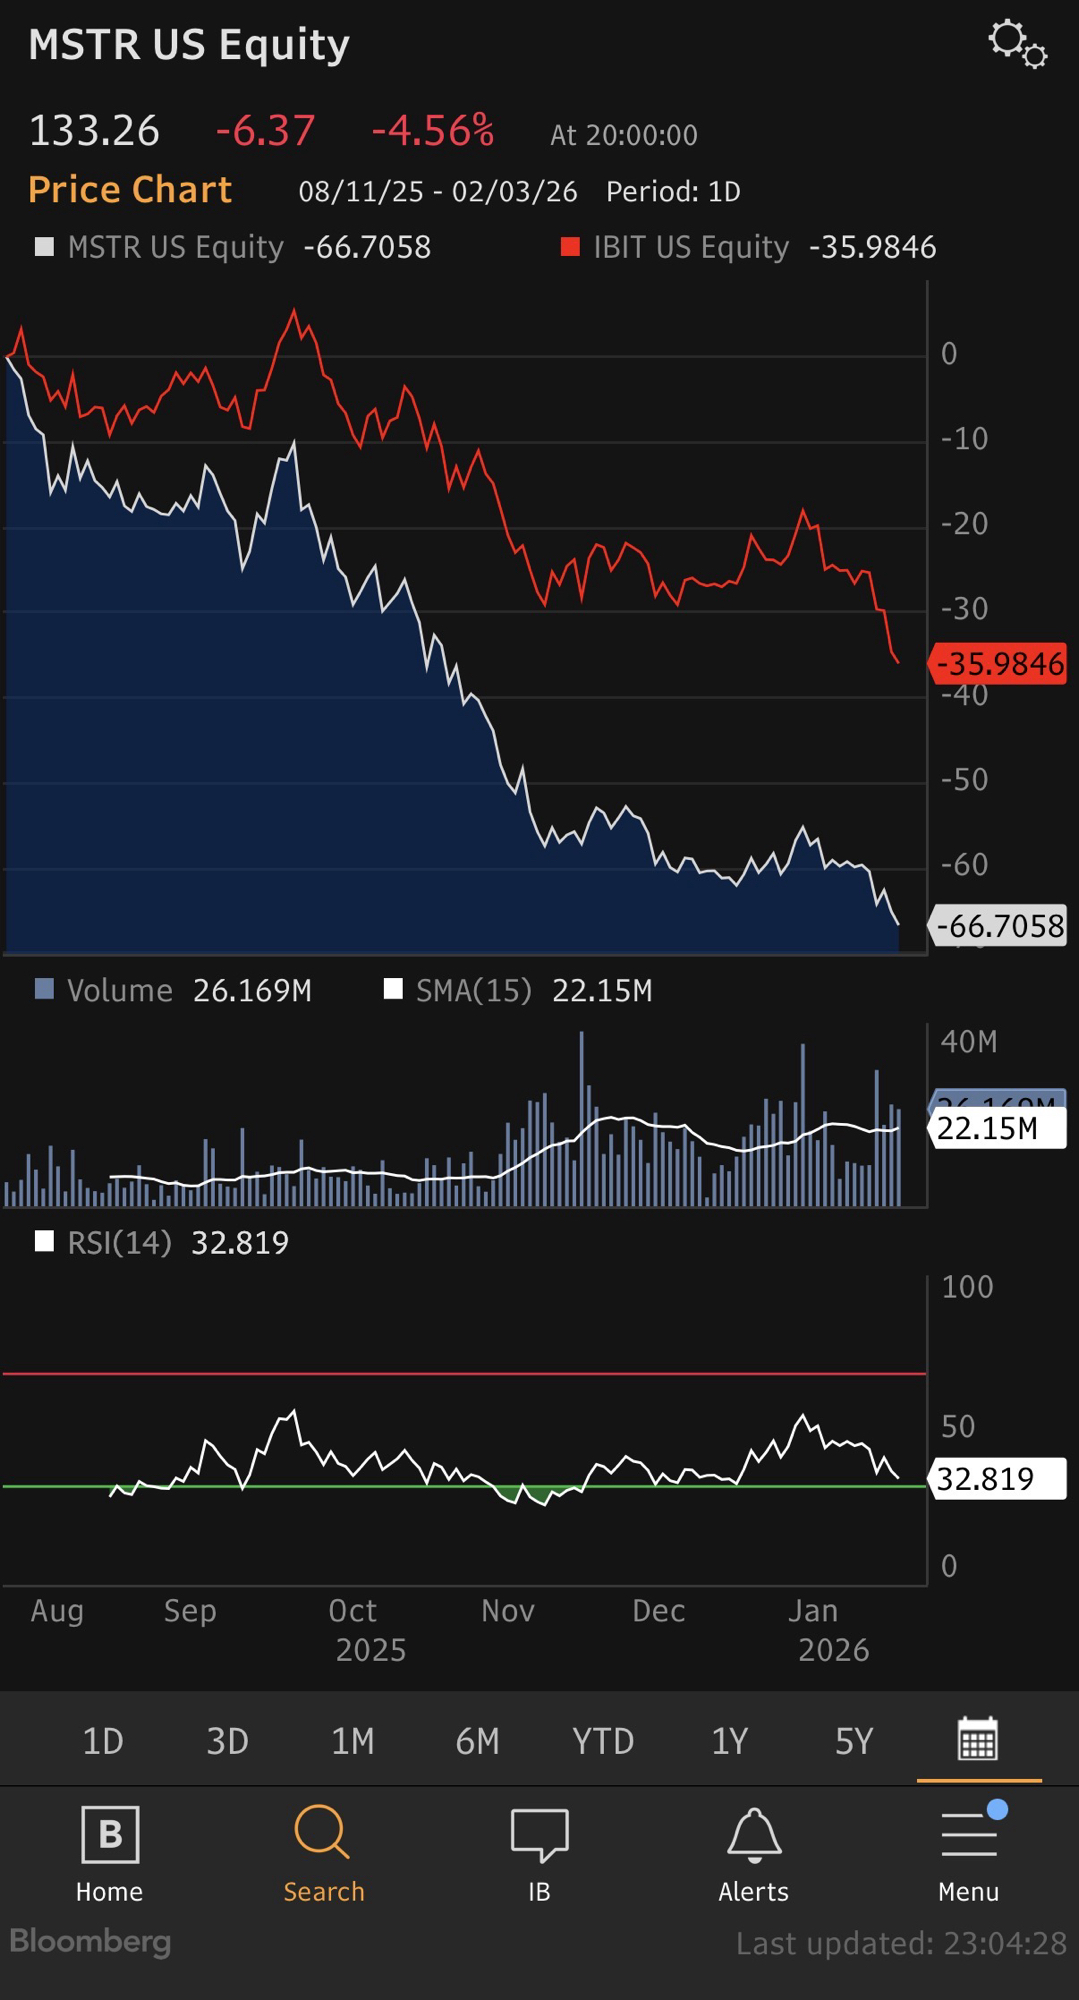
Task: Tap the Volume legend label
Action: (119, 990)
